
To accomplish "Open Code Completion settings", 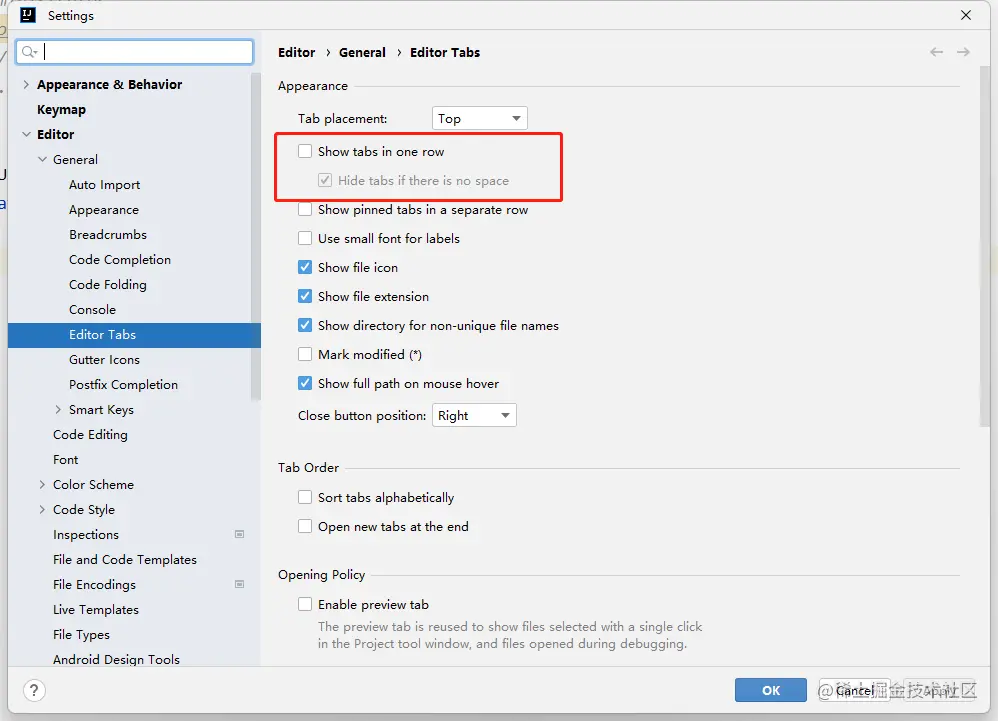I will 120,260.
